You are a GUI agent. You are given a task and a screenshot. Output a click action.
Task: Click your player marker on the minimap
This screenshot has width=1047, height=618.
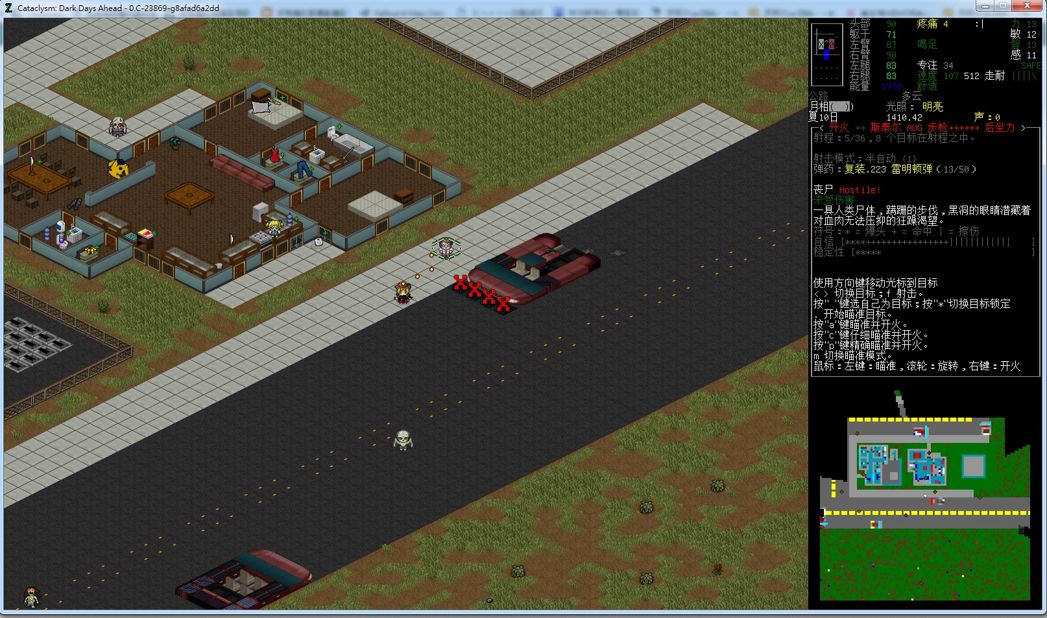click(x=925, y=495)
